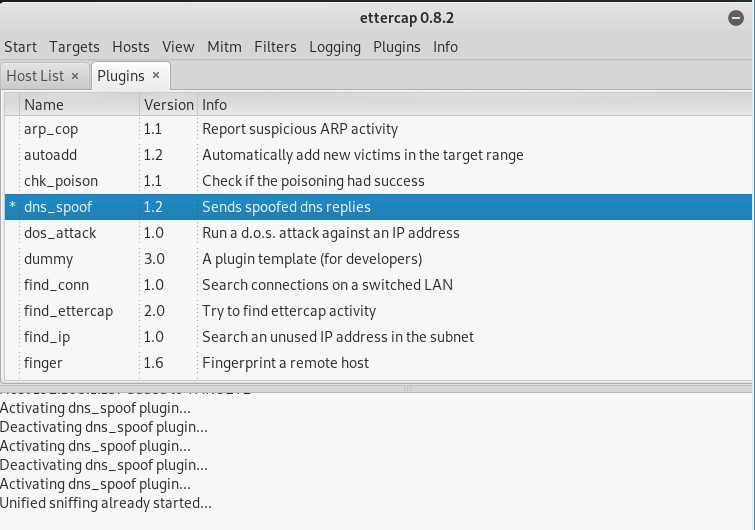Click 'Run a d.o.s. attack against an IP address'
This screenshot has width=755, height=530.
pos(331,233)
